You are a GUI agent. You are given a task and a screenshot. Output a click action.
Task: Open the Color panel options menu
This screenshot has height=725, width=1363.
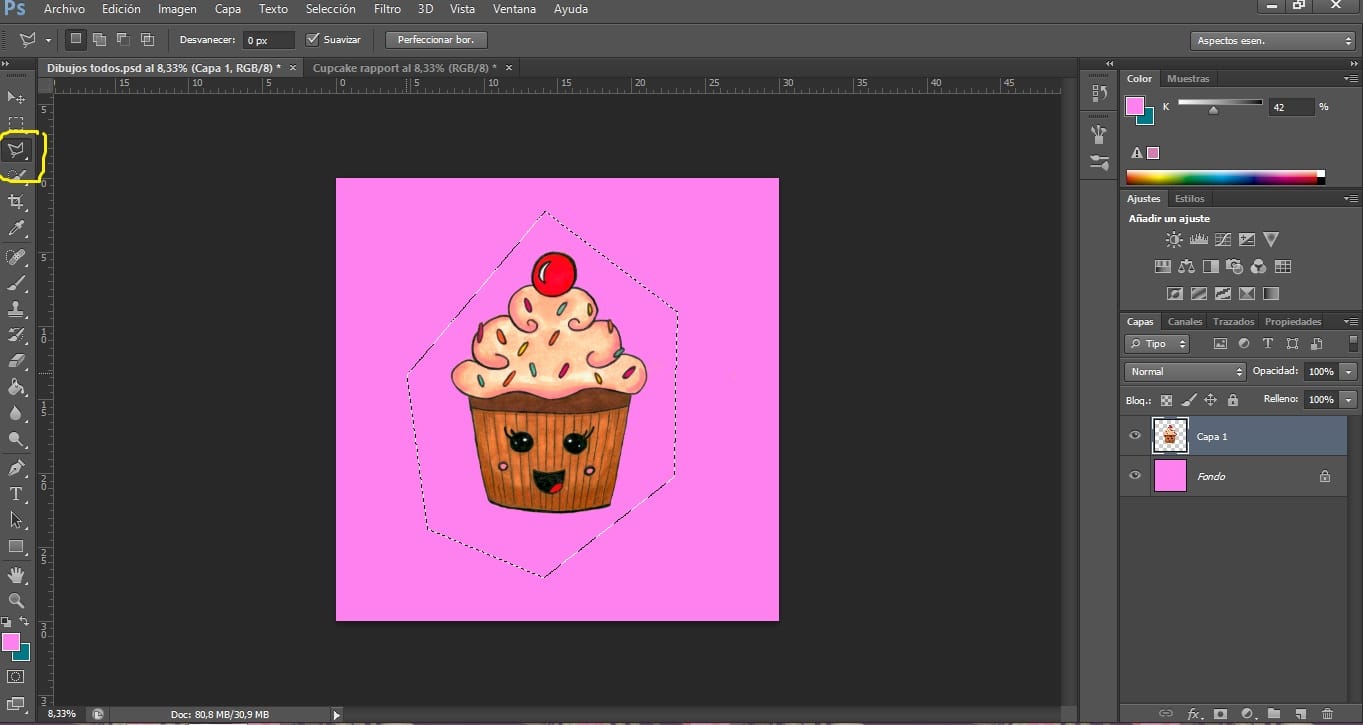[x=1350, y=78]
